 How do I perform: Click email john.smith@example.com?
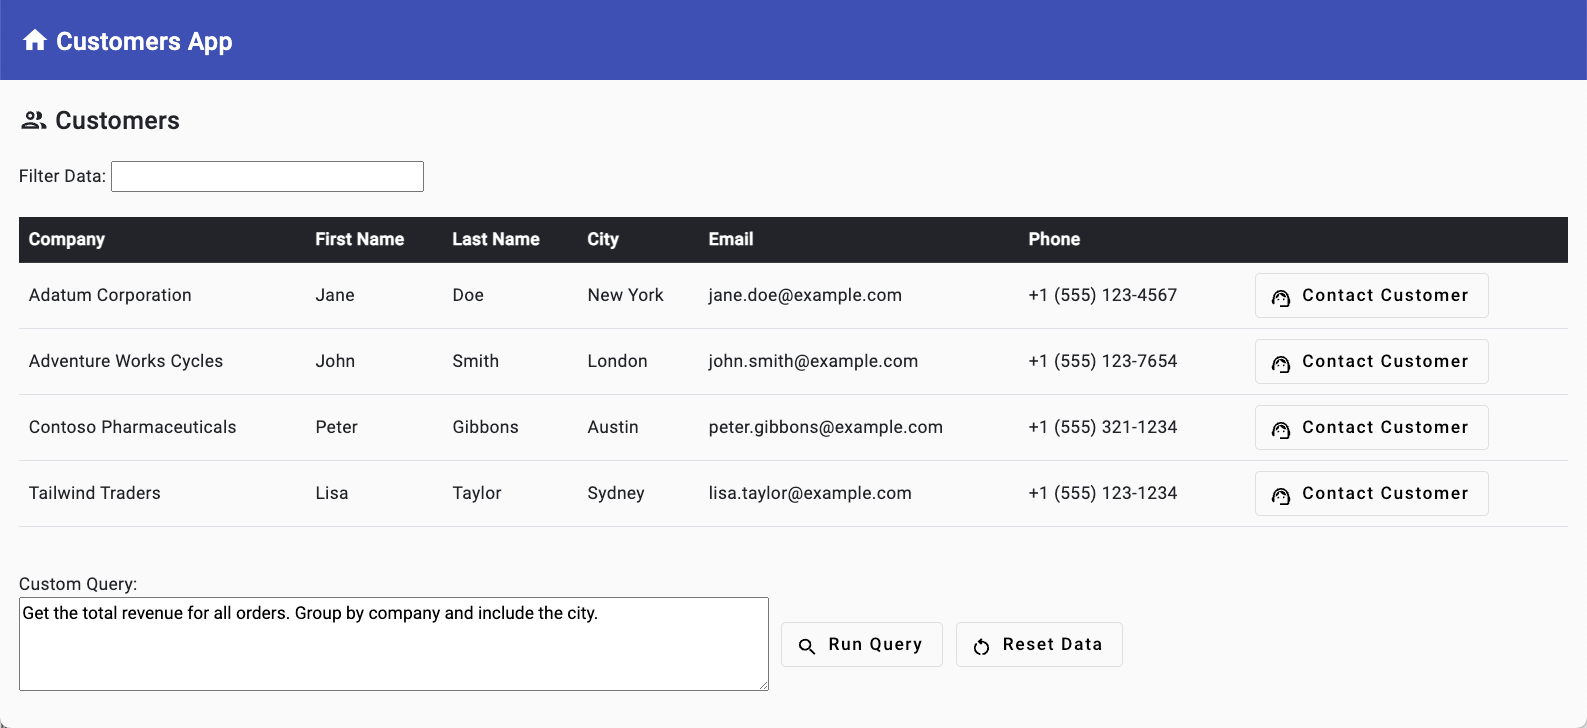point(813,361)
